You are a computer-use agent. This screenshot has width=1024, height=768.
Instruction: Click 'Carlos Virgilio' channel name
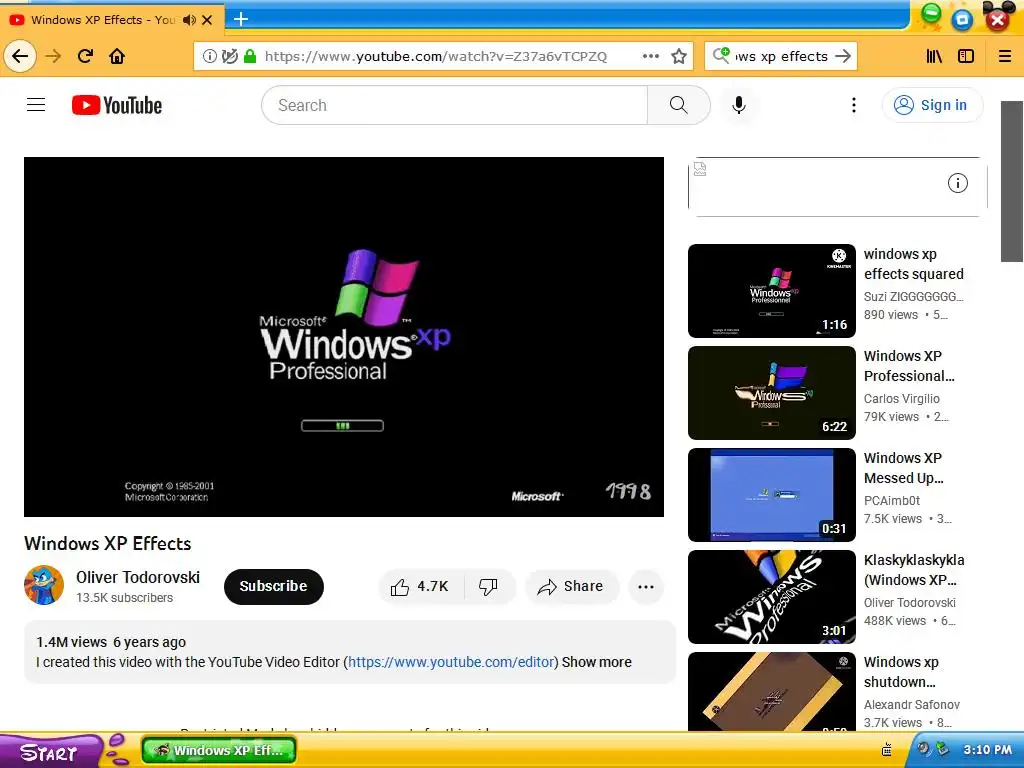tap(901, 398)
